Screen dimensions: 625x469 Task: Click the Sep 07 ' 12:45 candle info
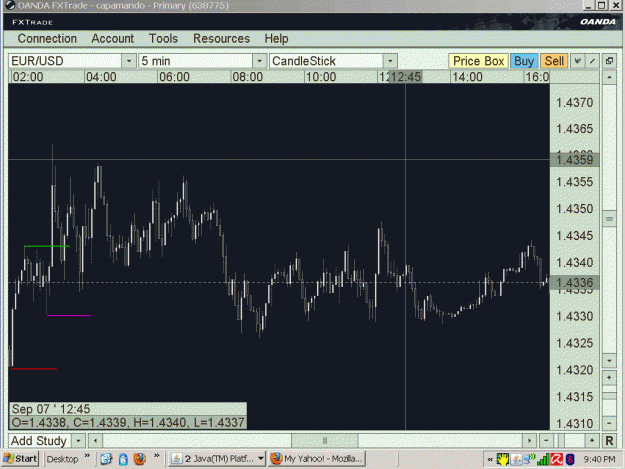[x=51, y=409]
